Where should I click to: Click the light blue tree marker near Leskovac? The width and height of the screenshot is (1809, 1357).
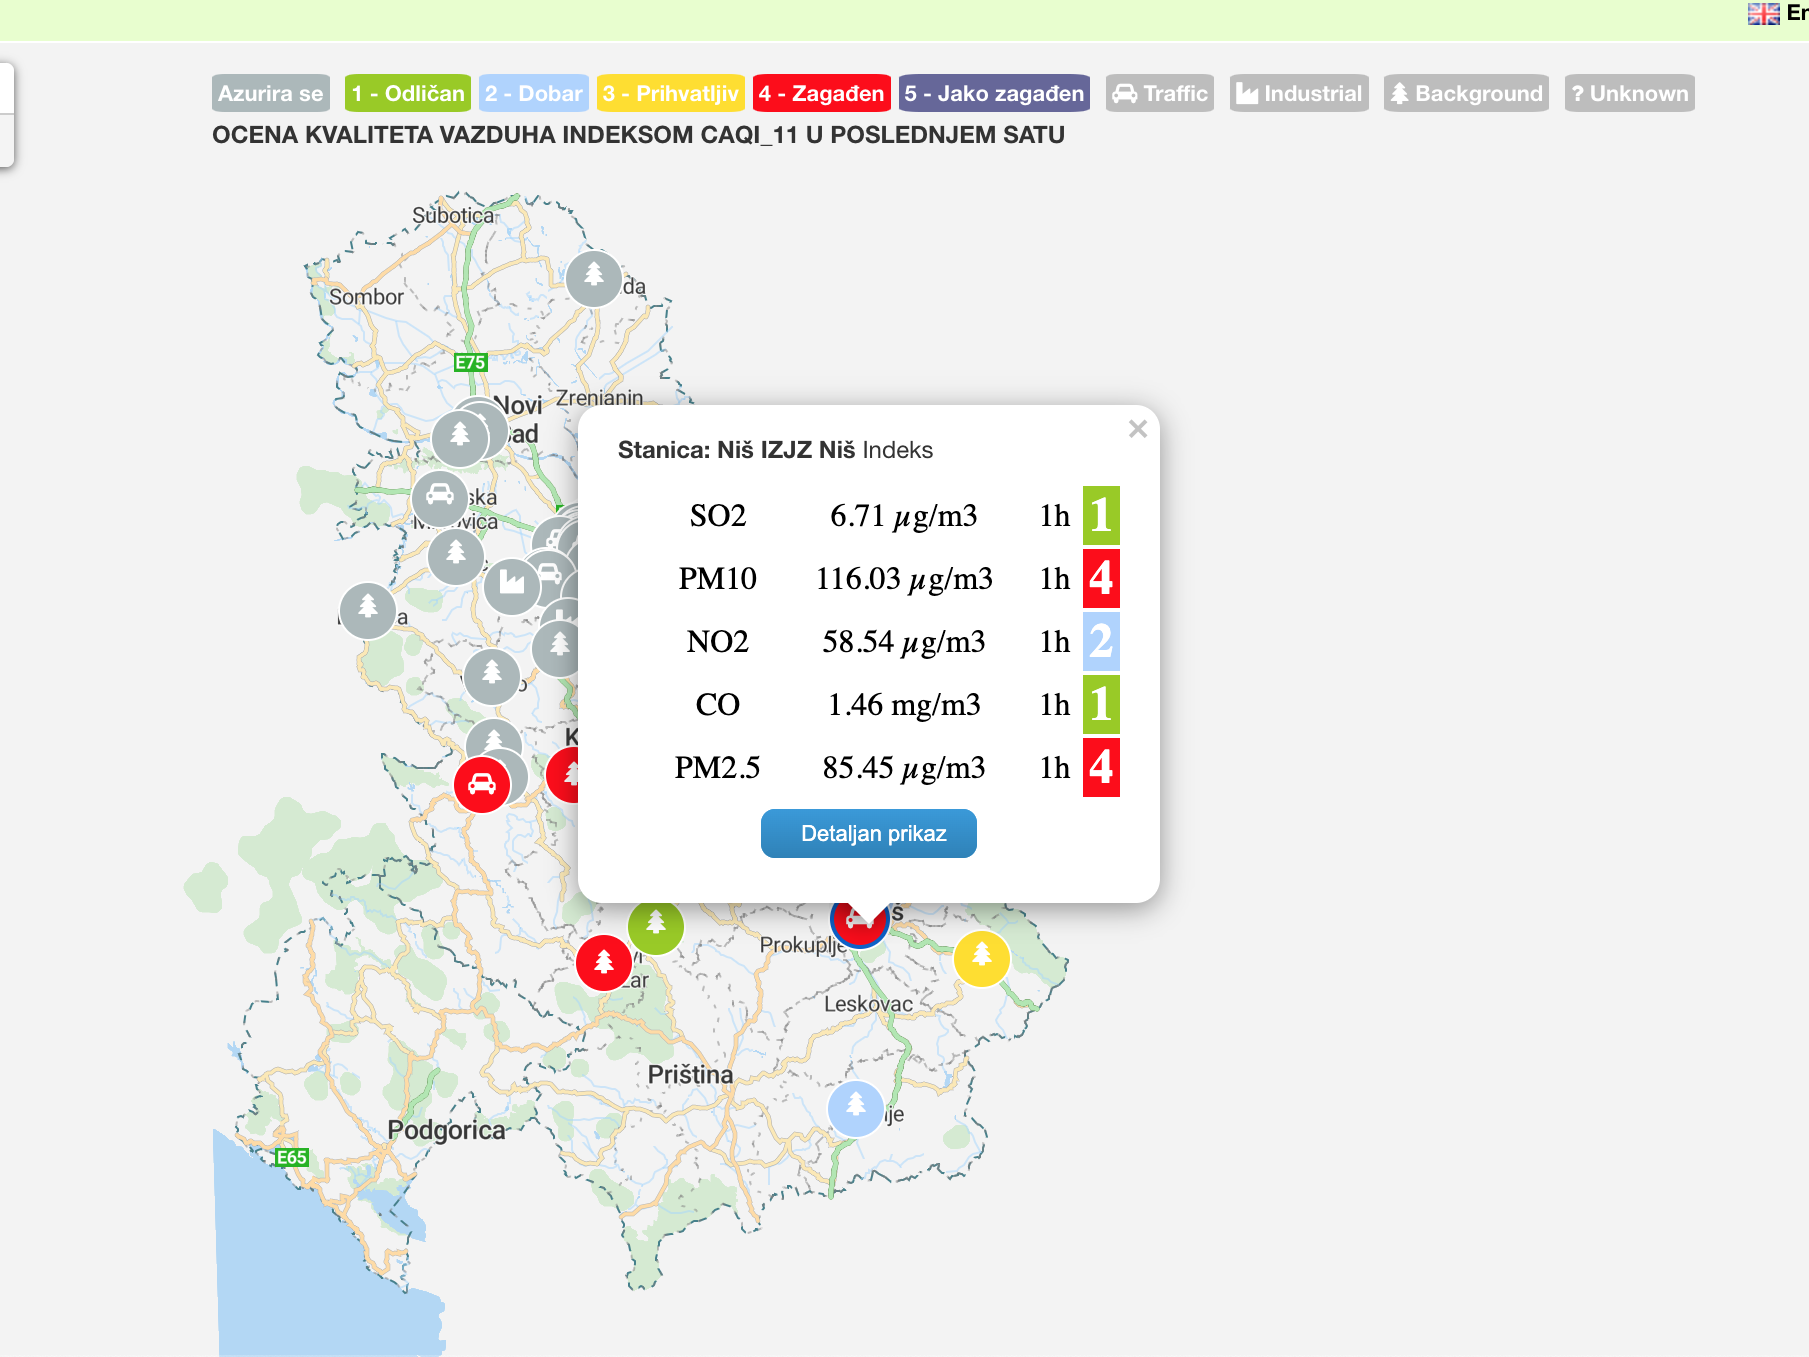click(856, 1108)
